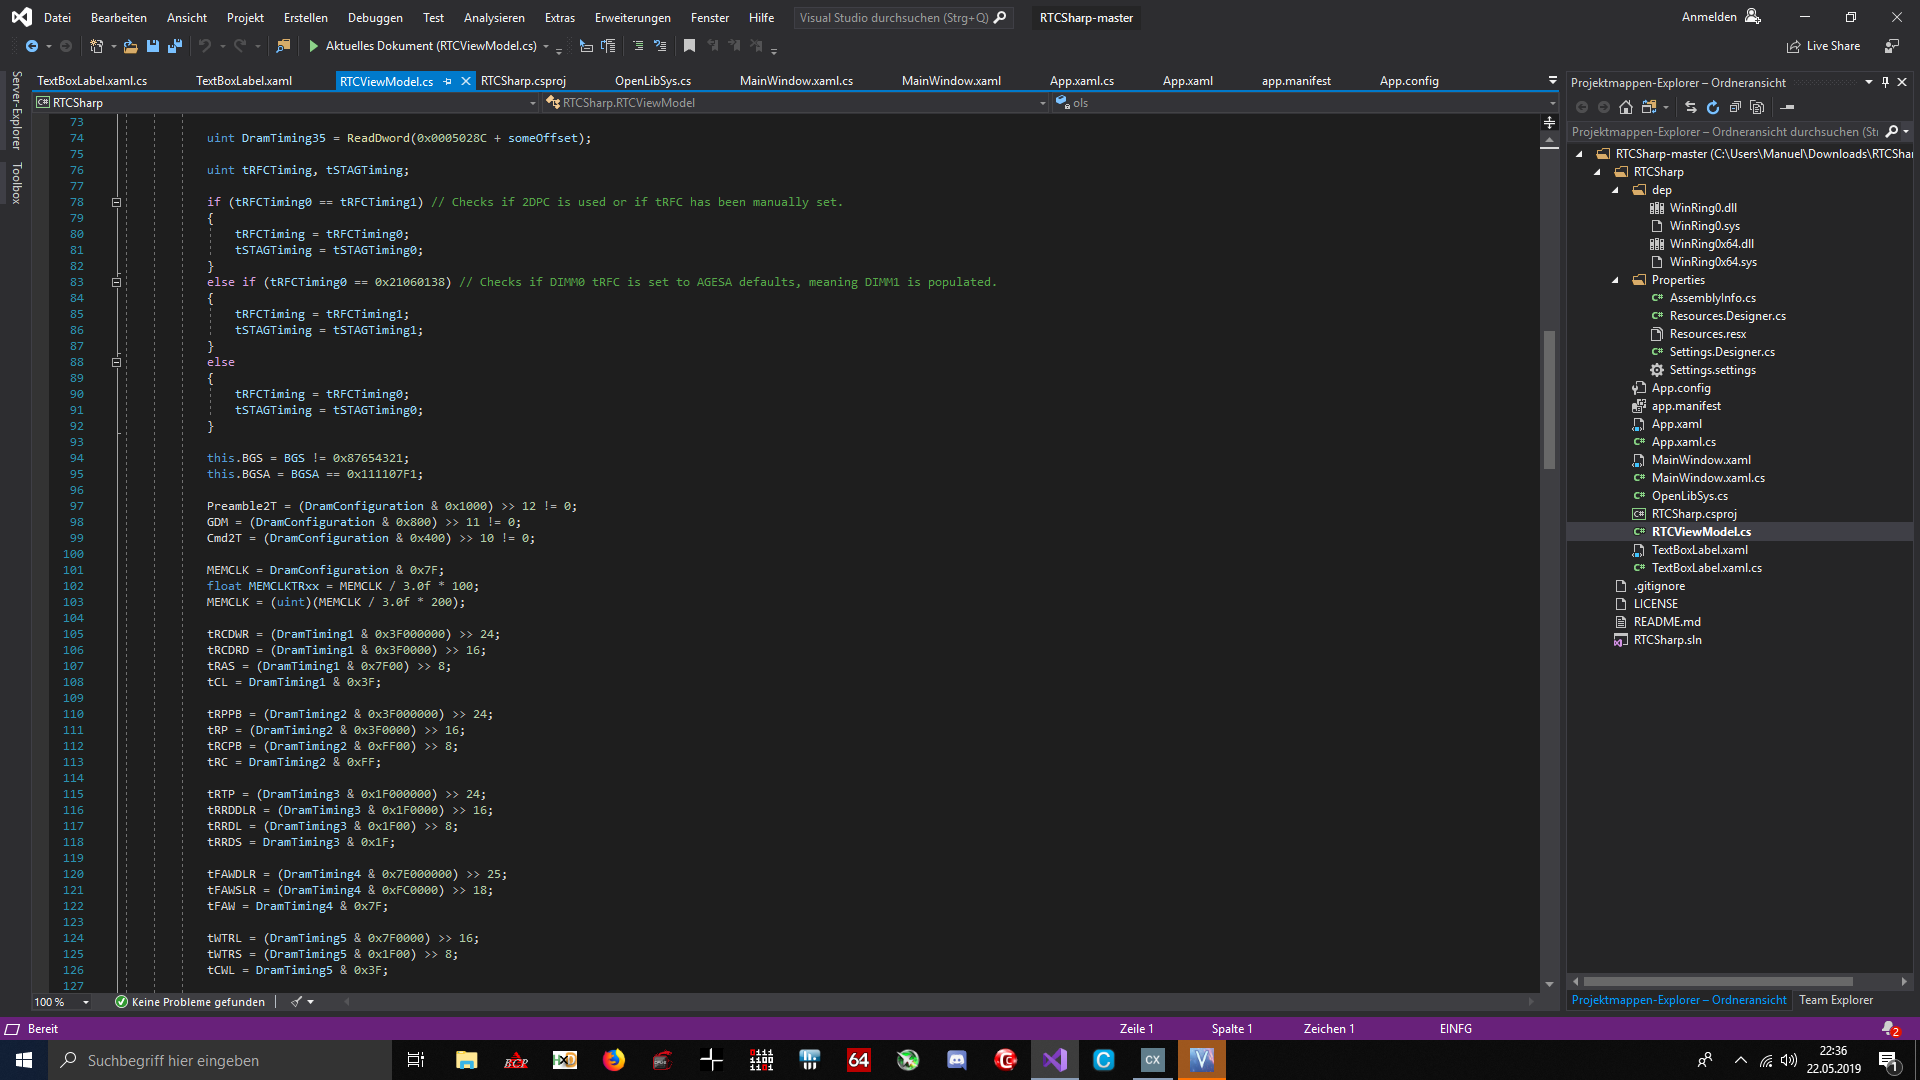The image size is (1920, 1080).
Task: Select RTCSharp.sln in Solution Explorer
Action: click(1667, 640)
